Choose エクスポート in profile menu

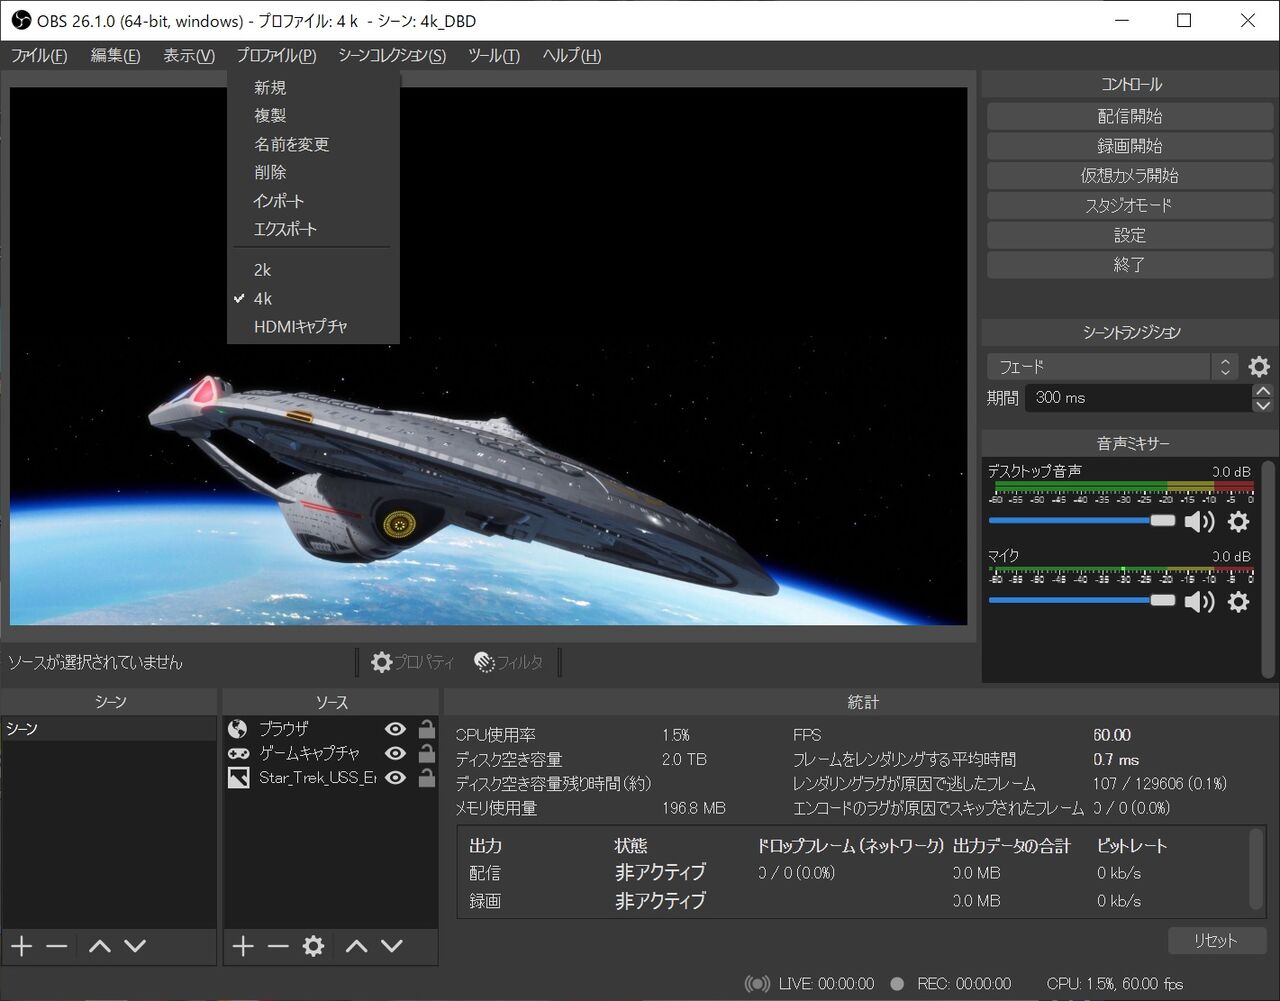(x=313, y=229)
